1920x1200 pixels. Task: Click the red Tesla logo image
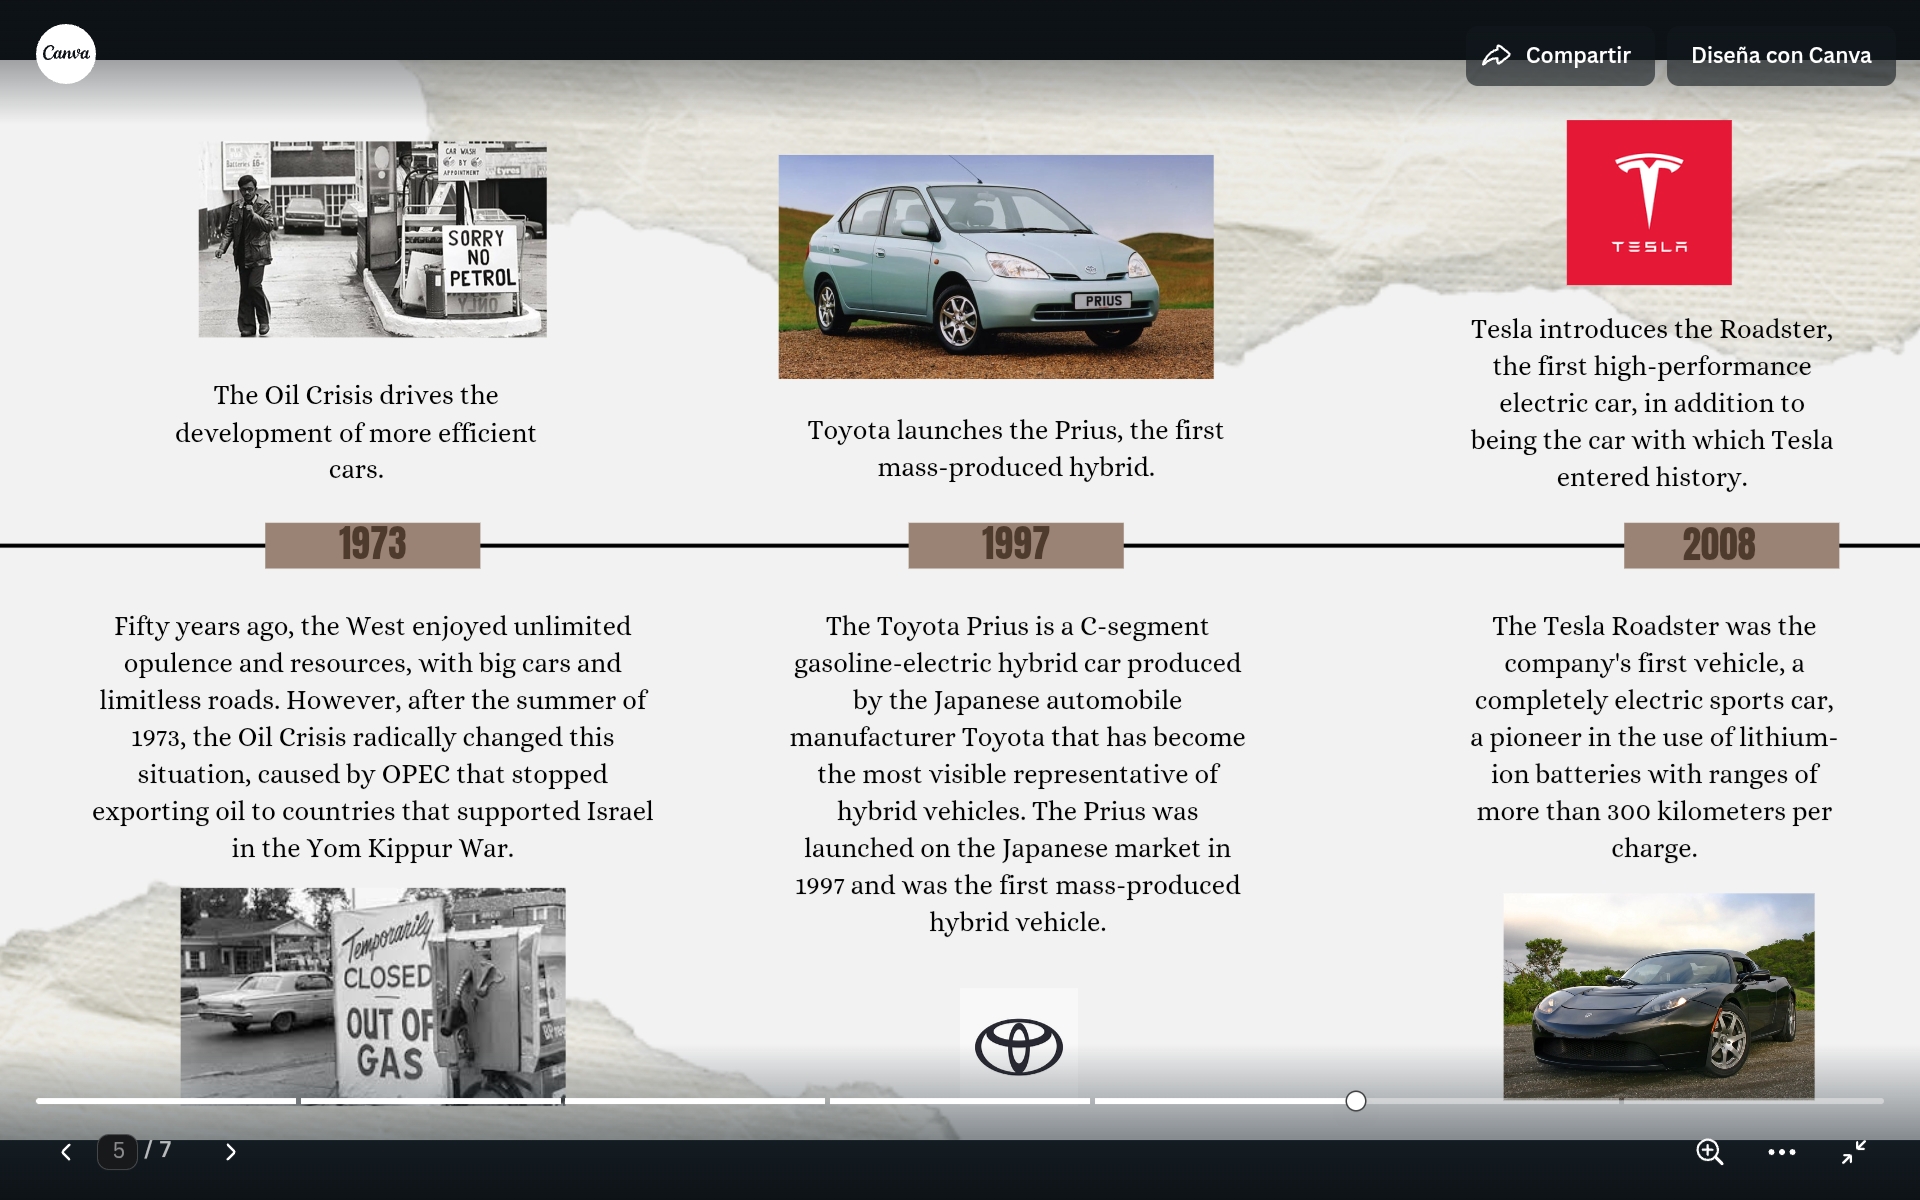tap(1648, 203)
